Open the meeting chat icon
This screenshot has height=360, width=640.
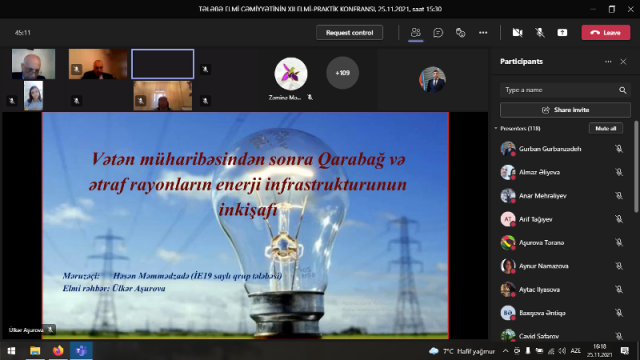pos(438,33)
